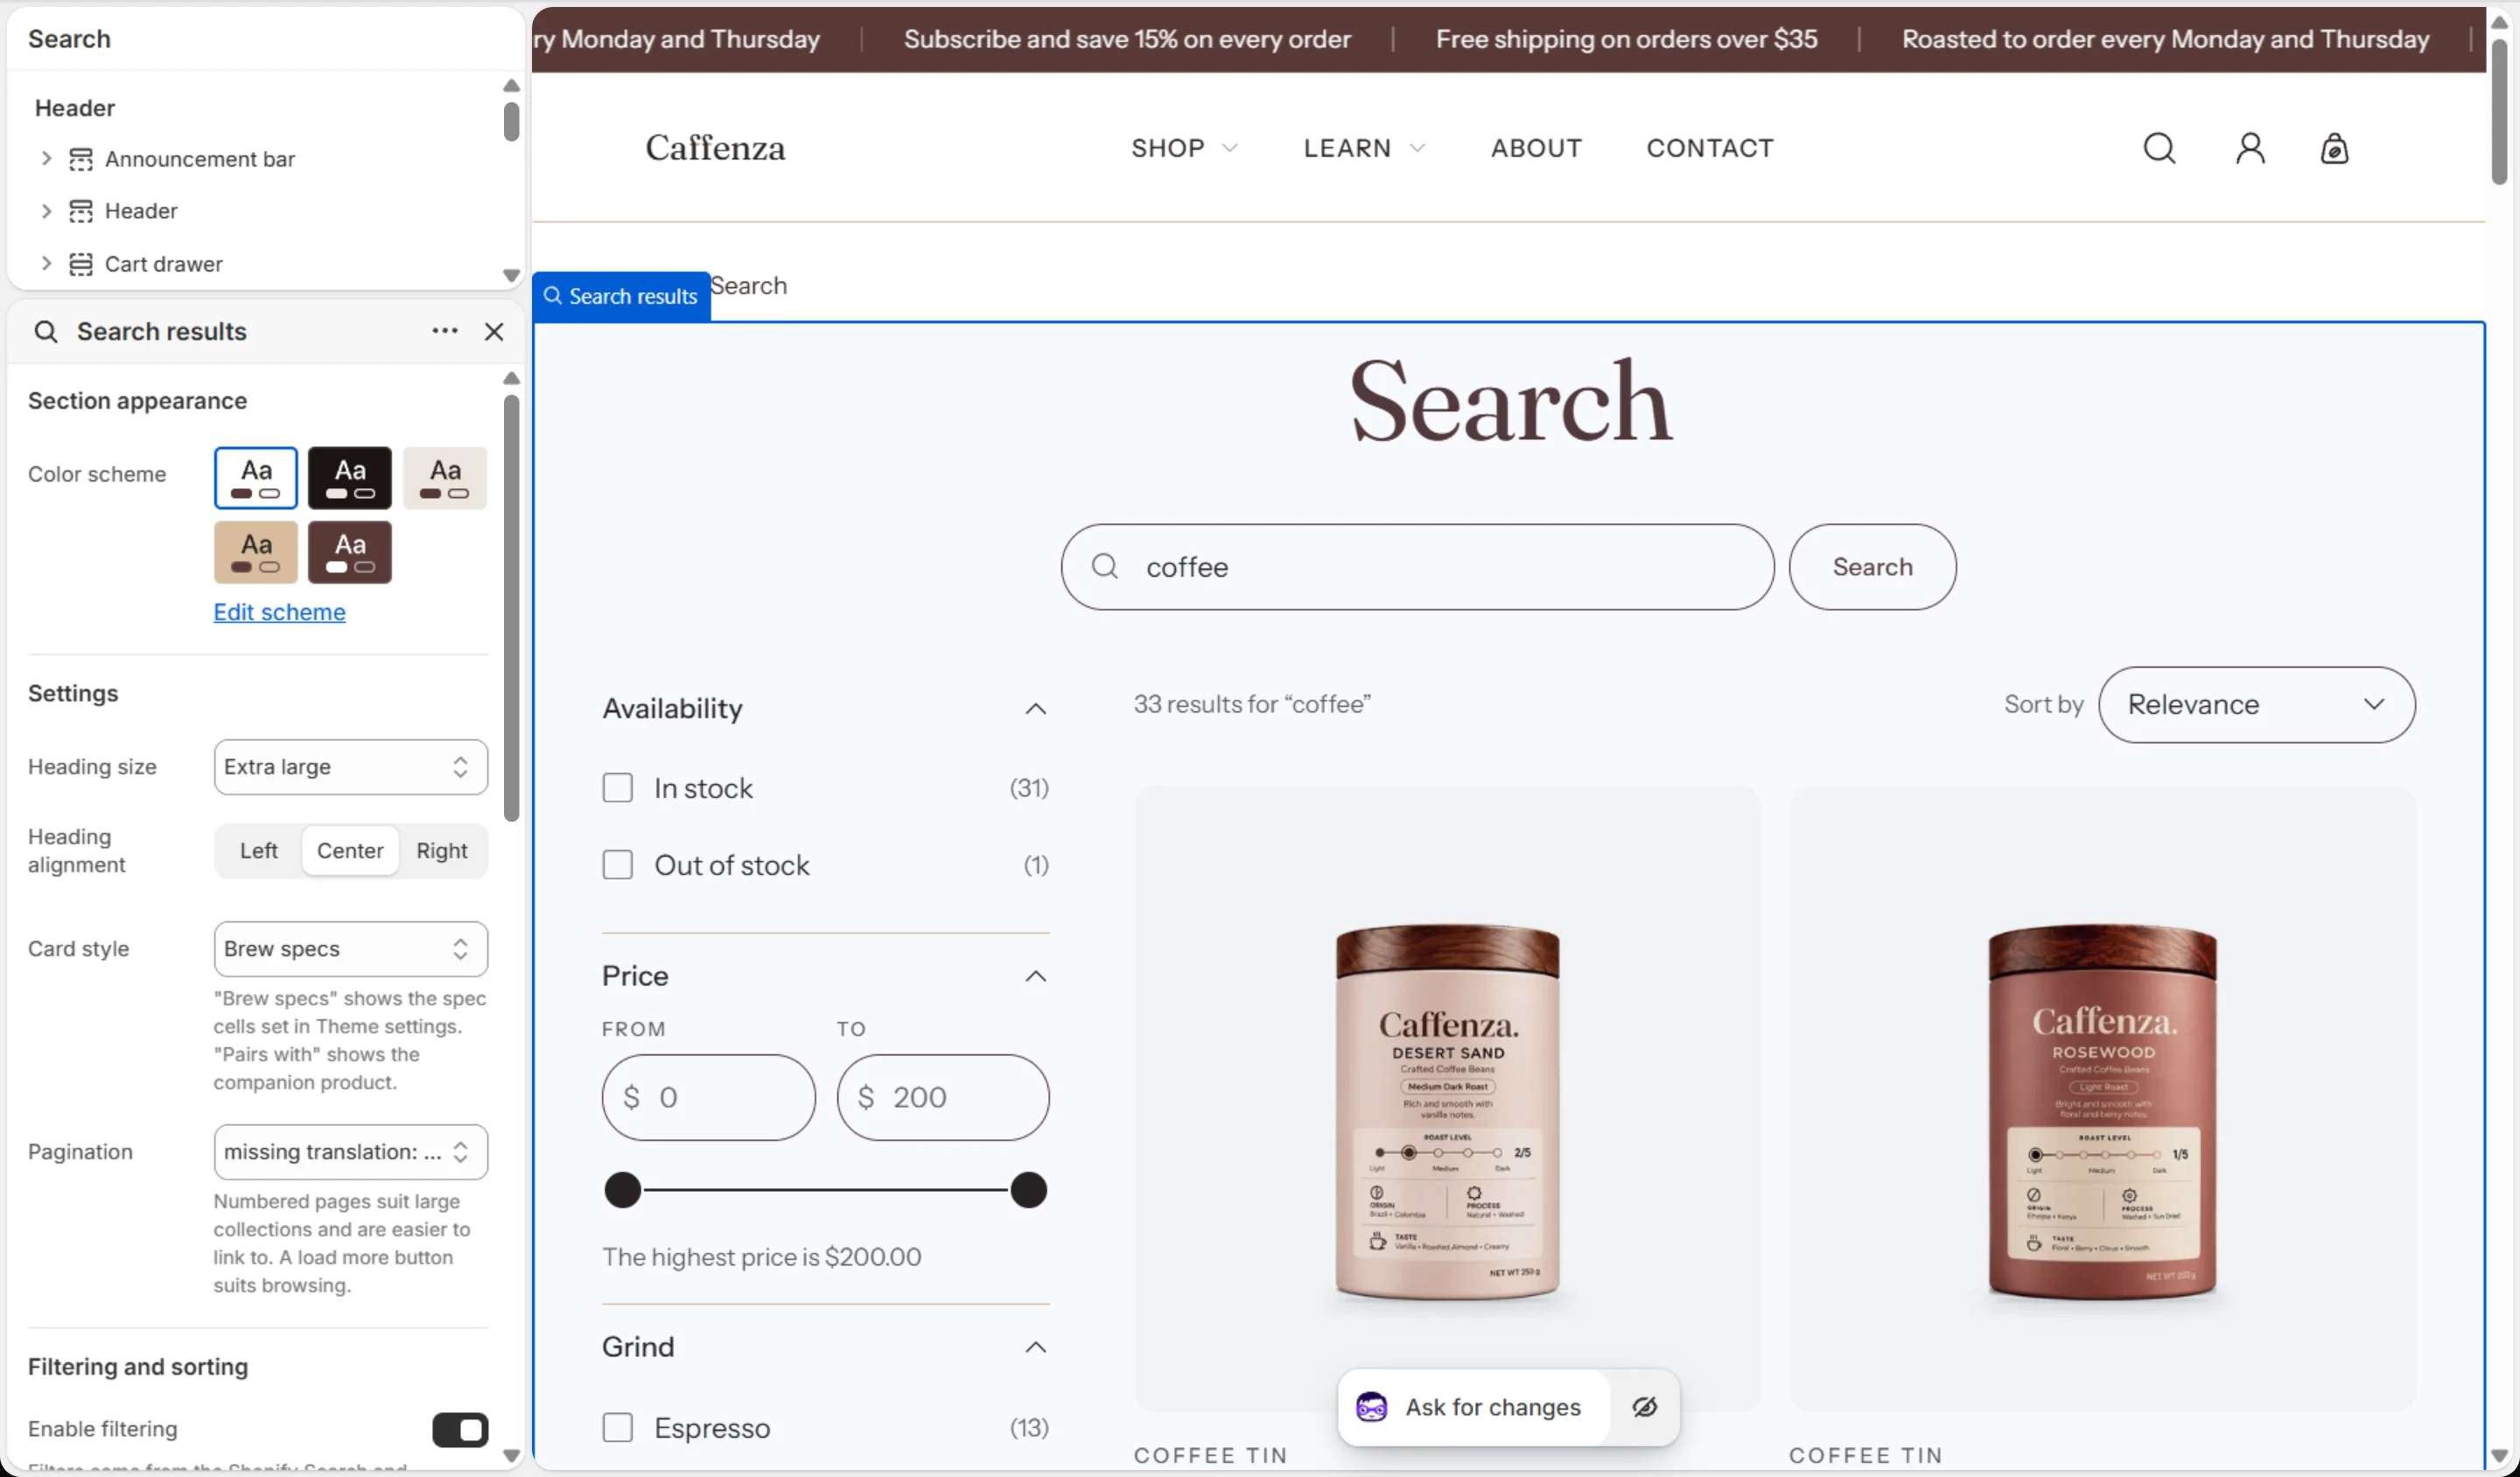Viewport: 2520px width, 1477px height.
Task: Open the shopping bag cart icon
Action: click(2334, 148)
